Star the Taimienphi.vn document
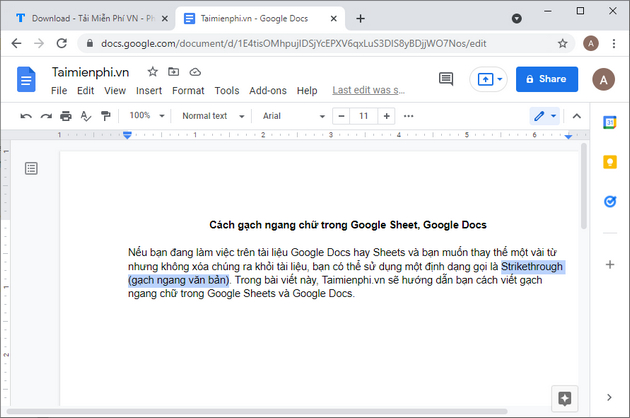630x418 pixels. tap(152, 72)
